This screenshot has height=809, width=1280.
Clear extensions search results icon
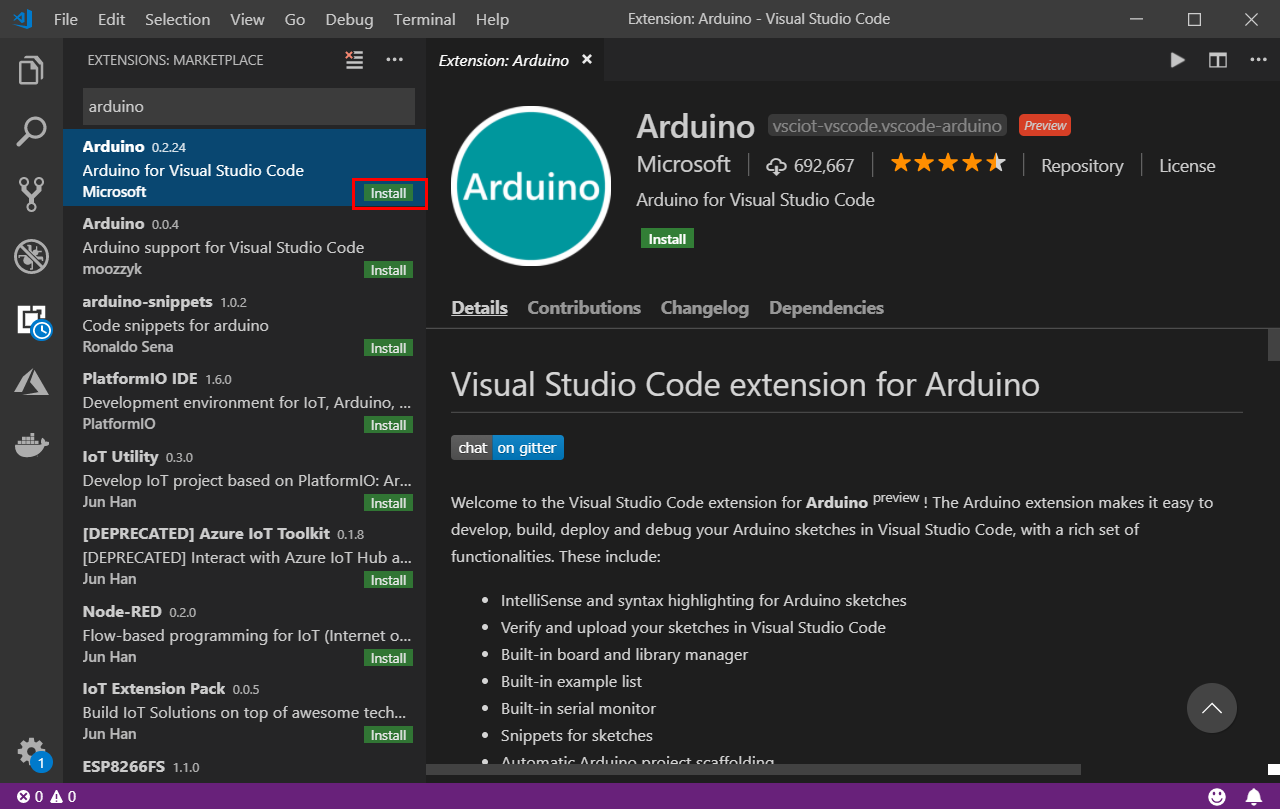click(354, 60)
